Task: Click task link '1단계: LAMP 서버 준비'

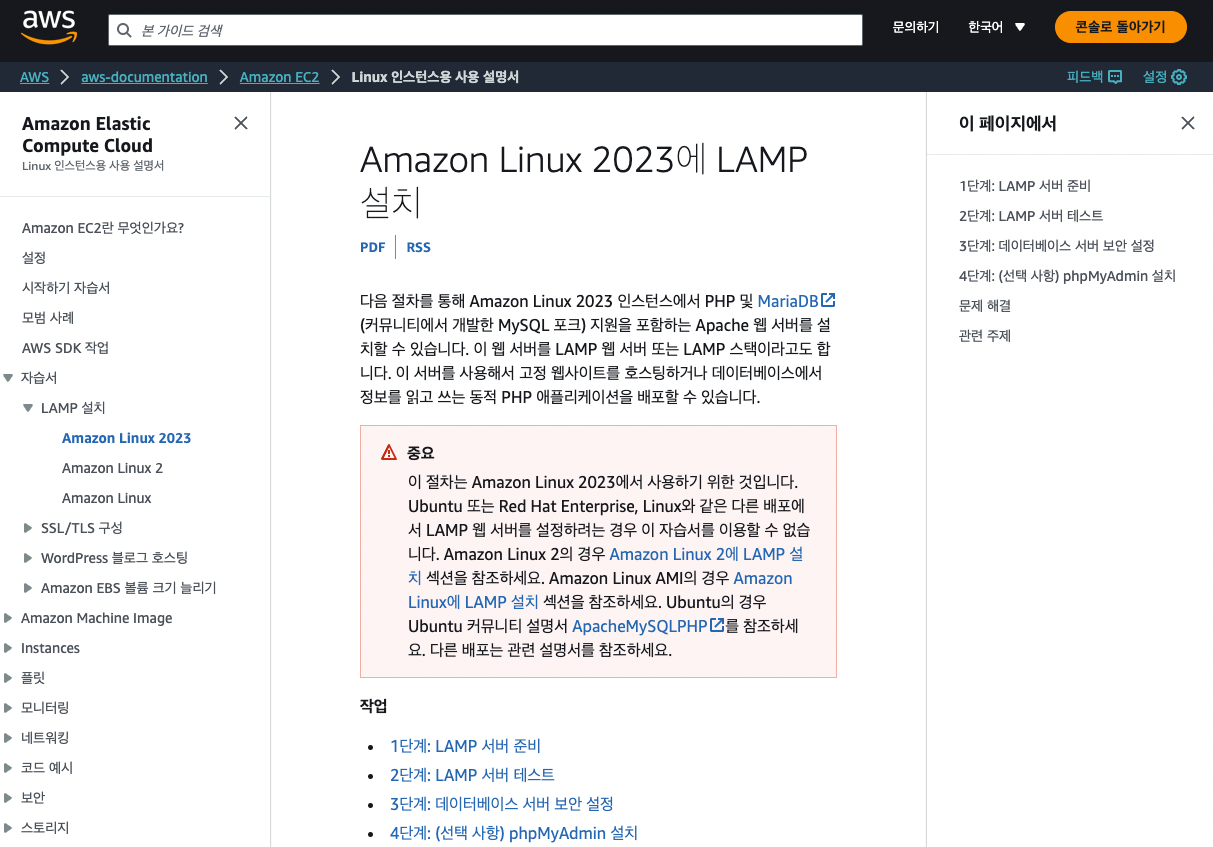Action: [465, 746]
